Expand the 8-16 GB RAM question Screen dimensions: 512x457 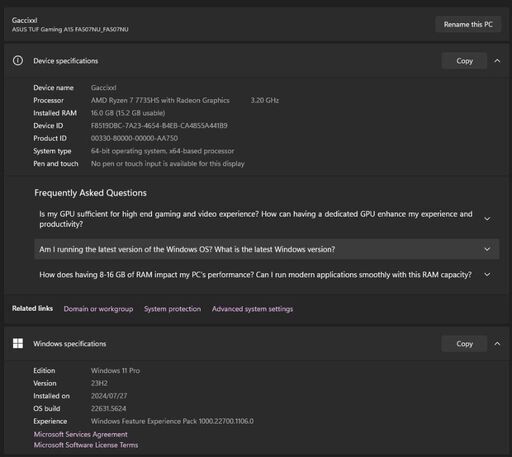tap(267, 275)
